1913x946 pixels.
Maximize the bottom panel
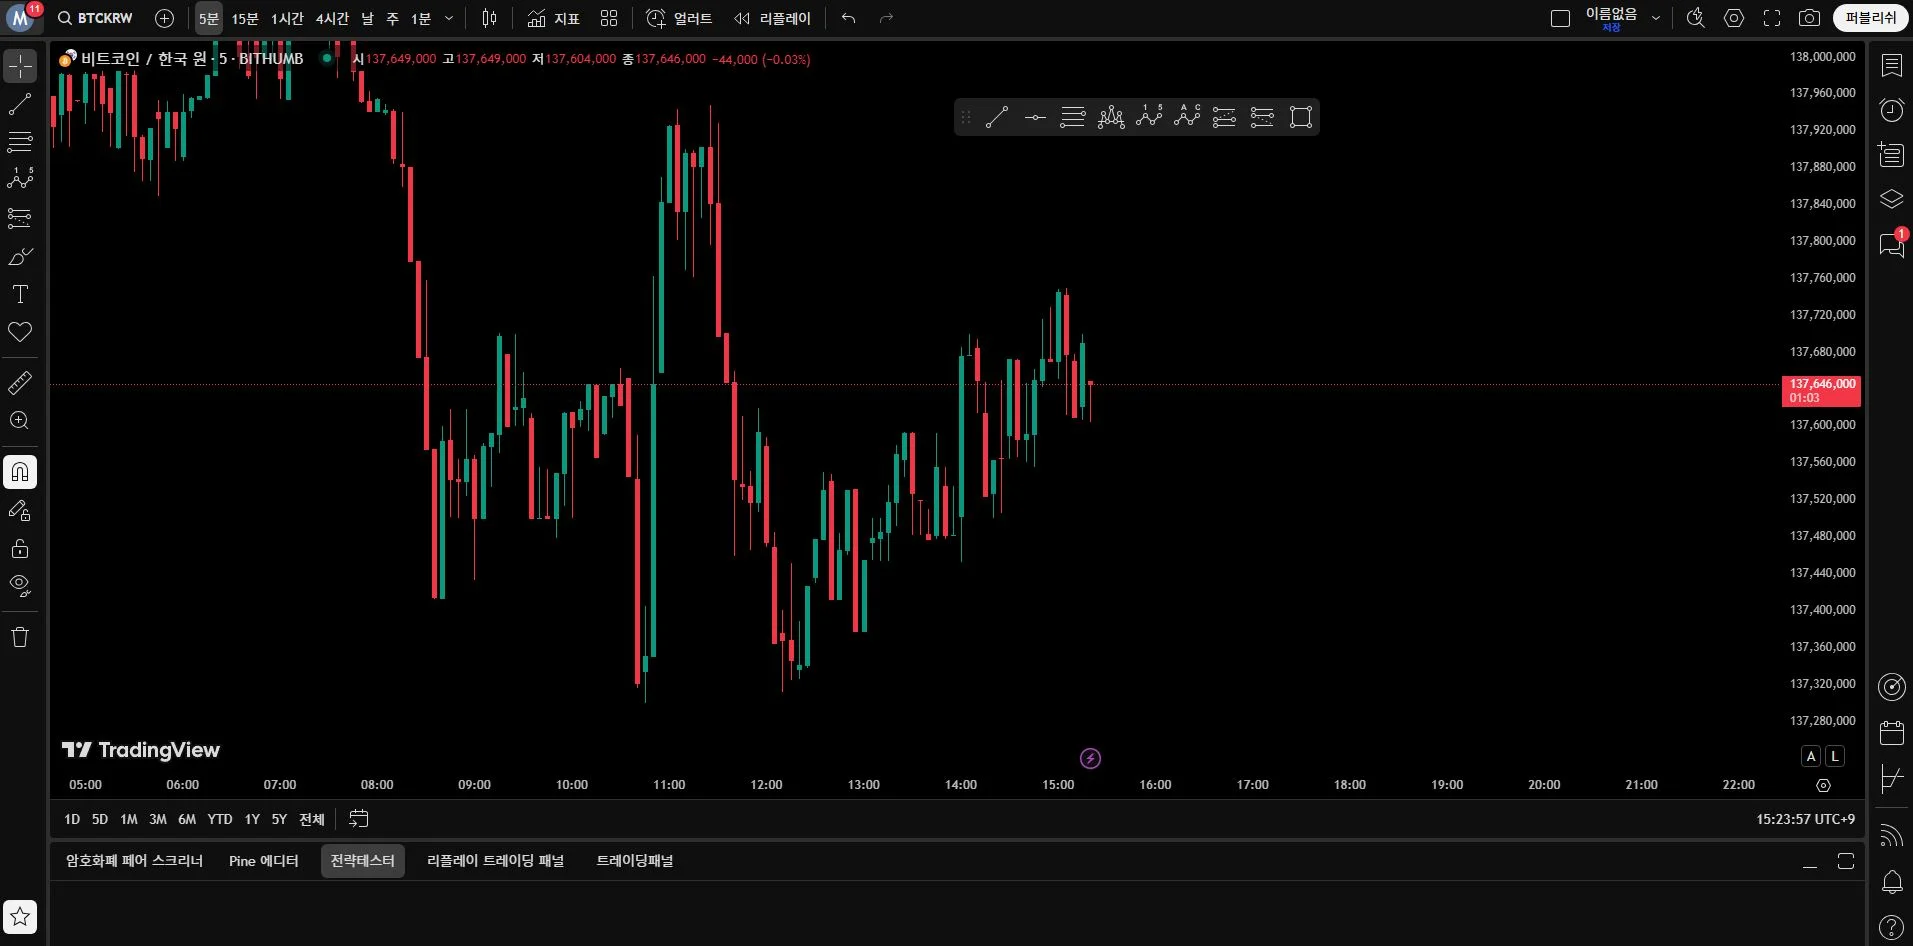click(1846, 861)
